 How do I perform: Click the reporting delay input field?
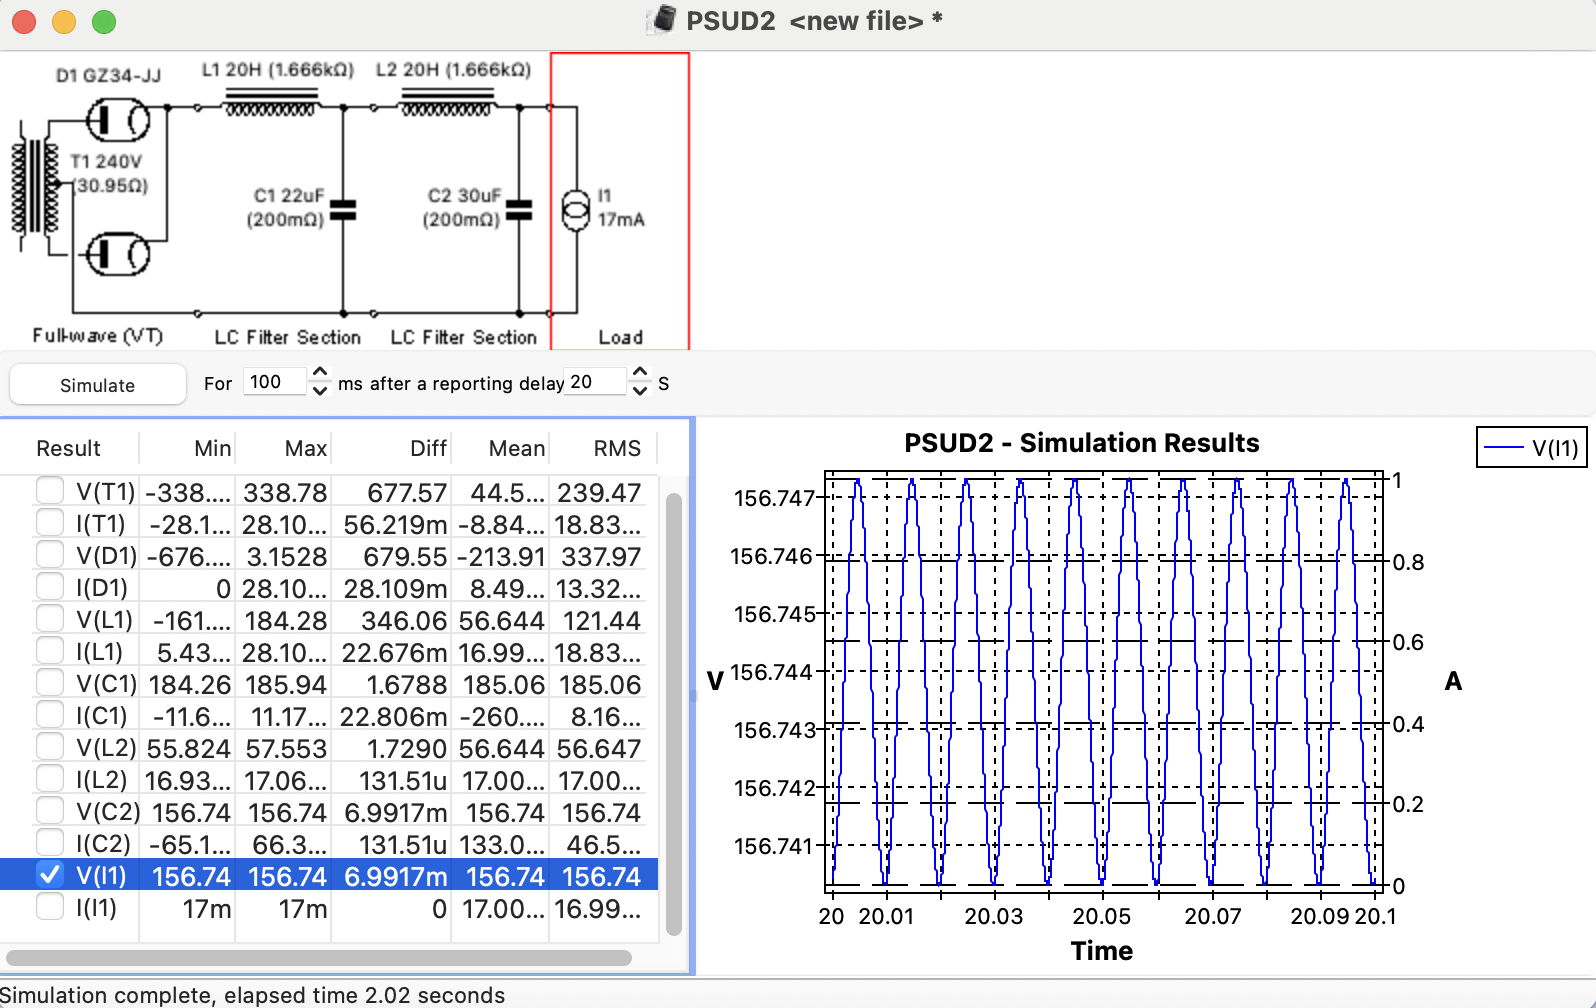click(595, 382)
